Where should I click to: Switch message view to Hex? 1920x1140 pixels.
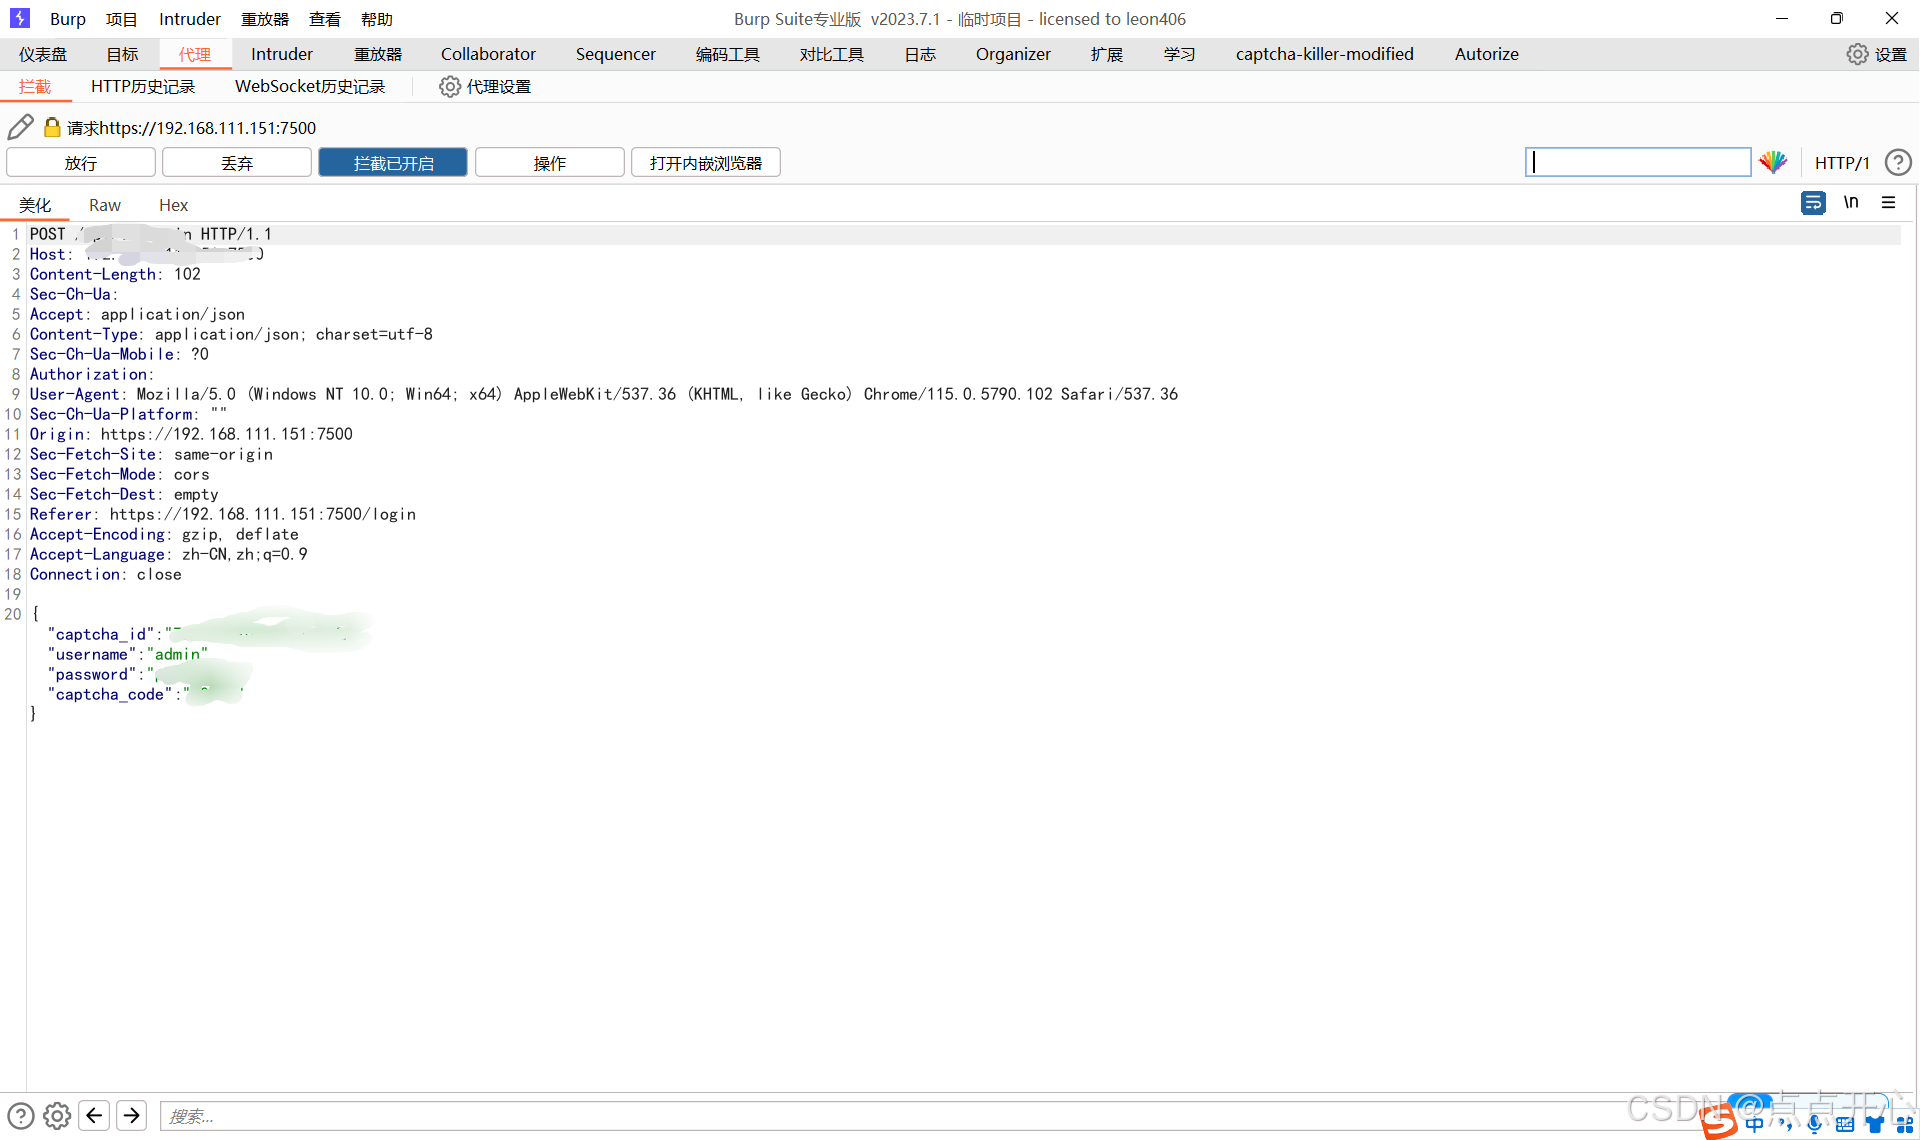point(173,205)
